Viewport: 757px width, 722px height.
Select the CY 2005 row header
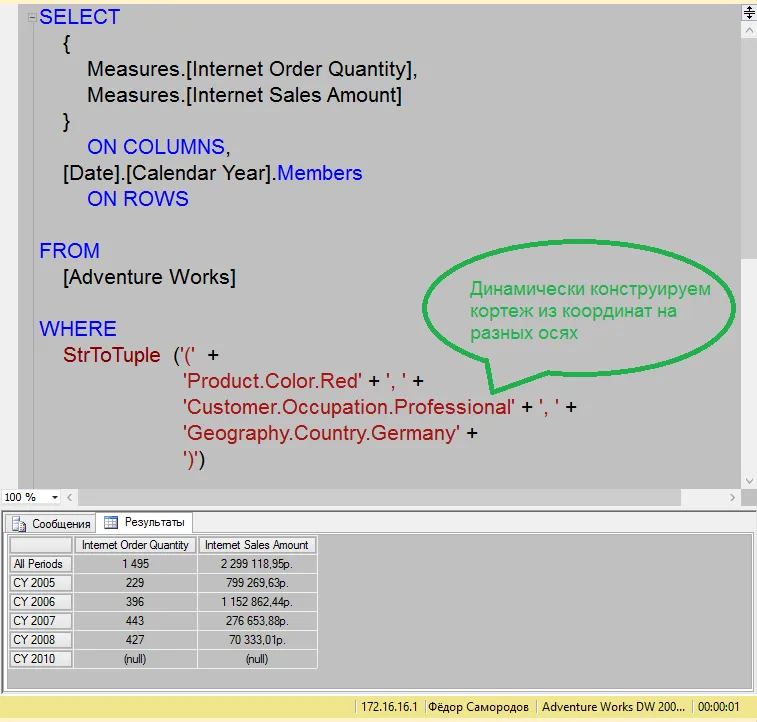[41, 583]
